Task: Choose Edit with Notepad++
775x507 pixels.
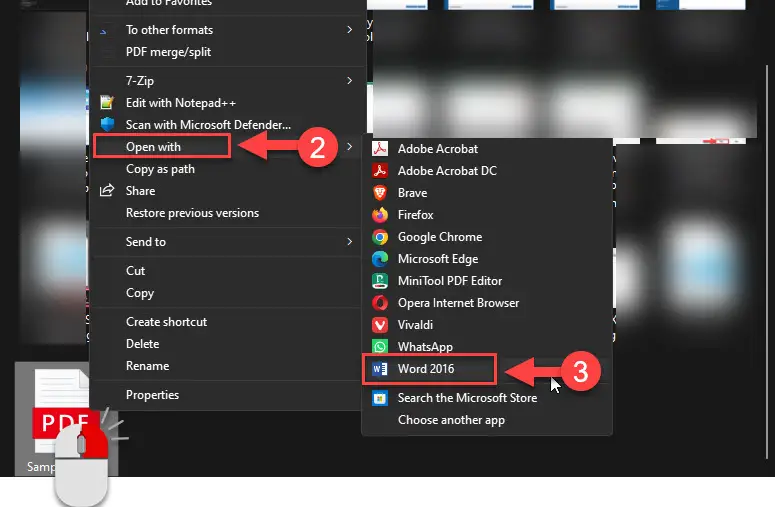Action: point(227,103)
